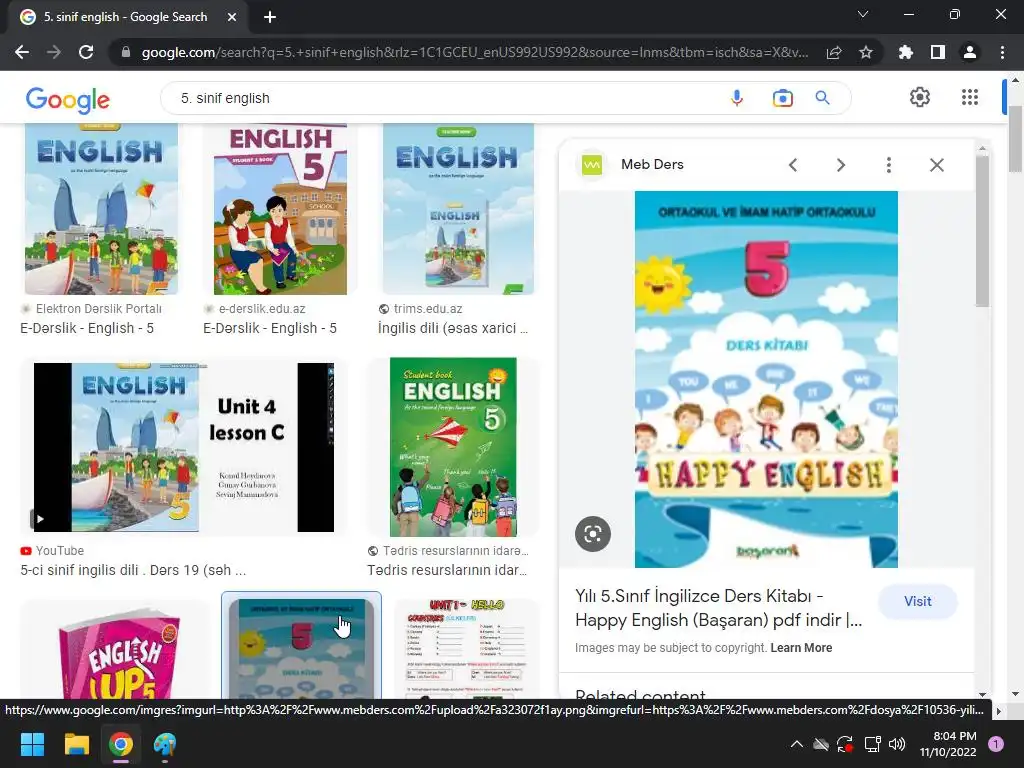Open more options in preview panel

[x=888, y=165]
